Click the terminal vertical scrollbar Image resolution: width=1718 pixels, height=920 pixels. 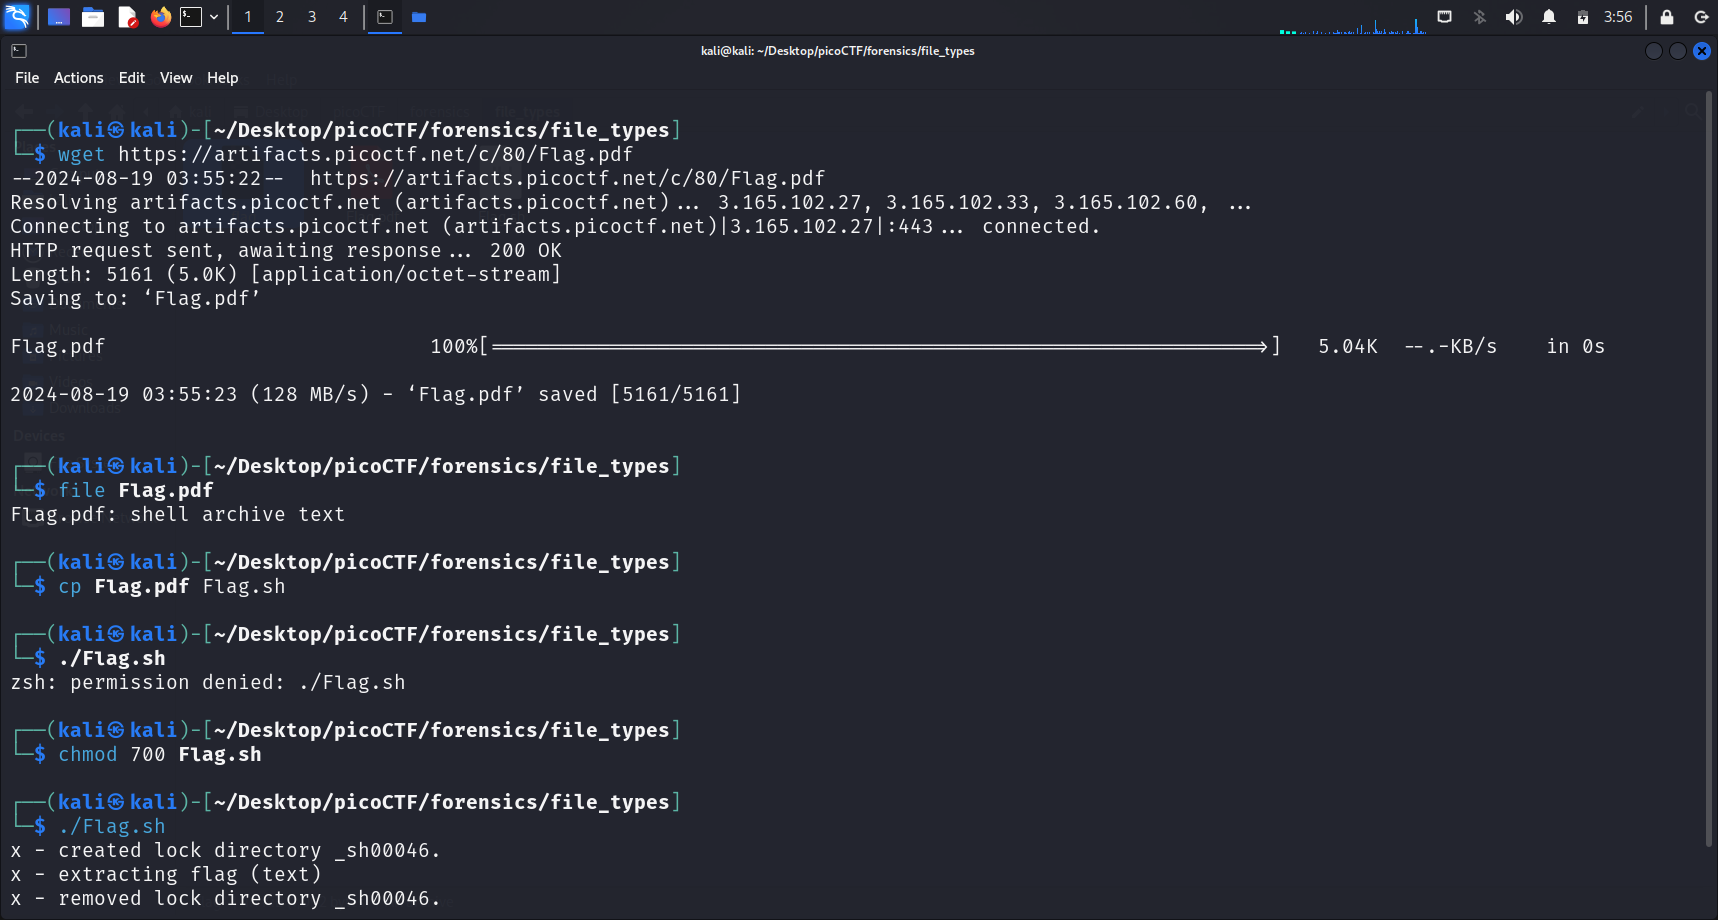pos(1709,470)
